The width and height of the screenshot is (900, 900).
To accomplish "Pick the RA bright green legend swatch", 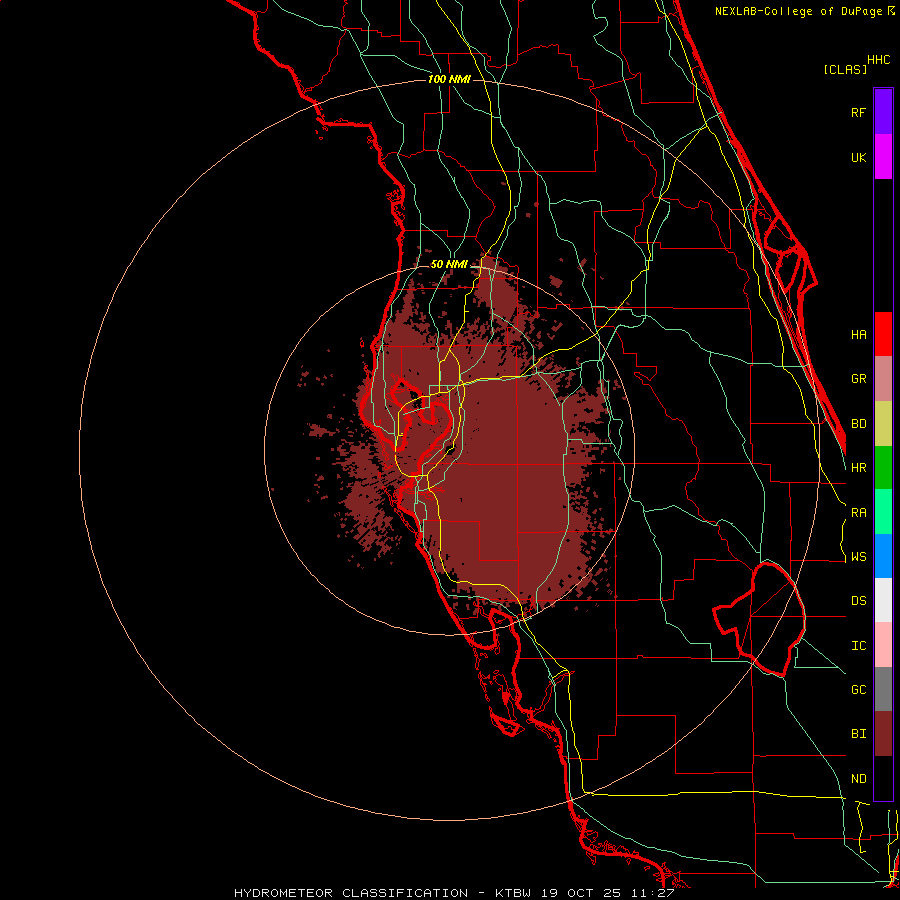I will (x=883, y=512).
